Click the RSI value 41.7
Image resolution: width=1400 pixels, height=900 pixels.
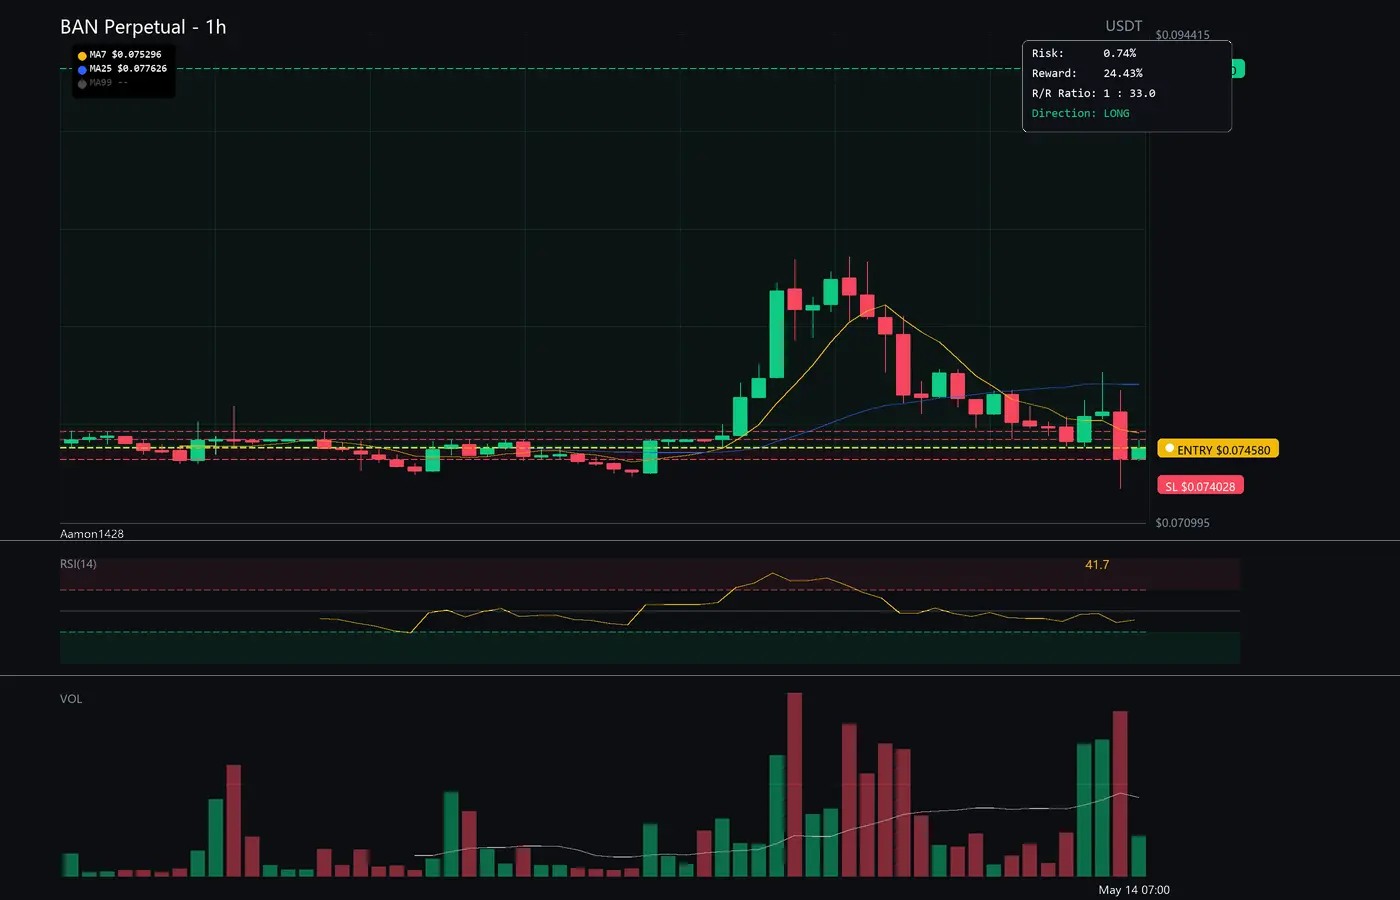coord(1097,565)
